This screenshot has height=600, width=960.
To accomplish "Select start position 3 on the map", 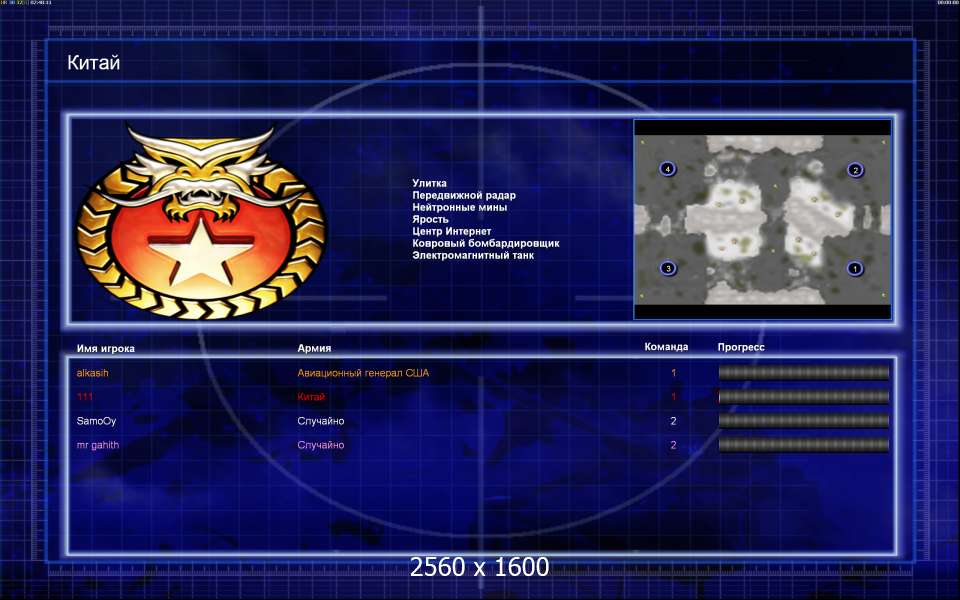I will point(668,268).
